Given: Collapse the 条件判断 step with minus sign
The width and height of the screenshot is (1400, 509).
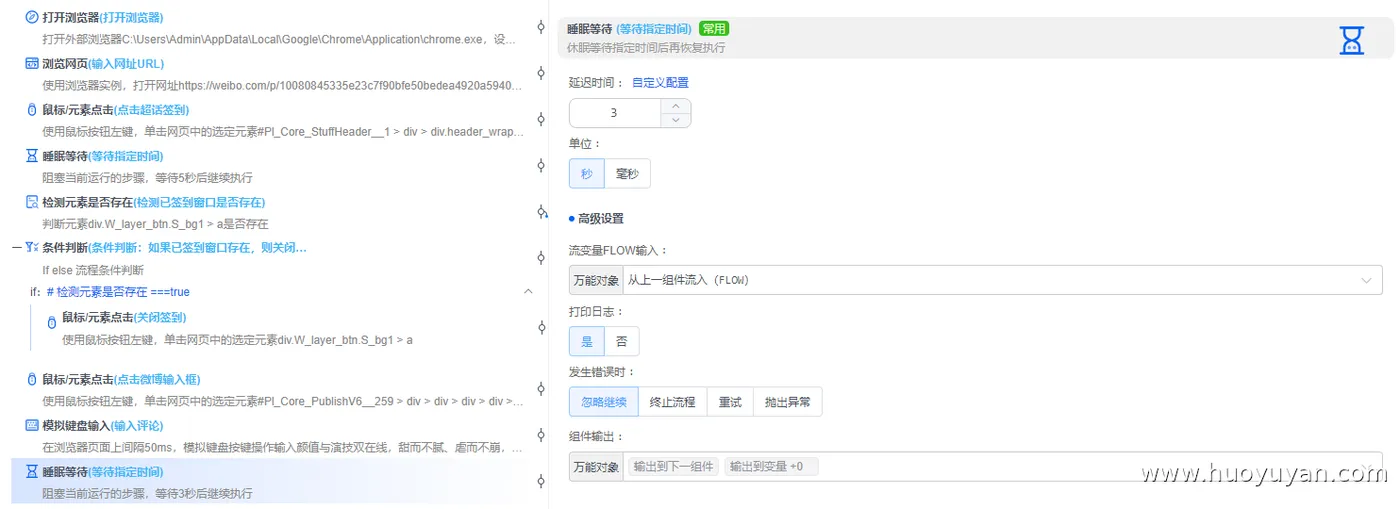Looking at the screenshot, I should tap(16, 247).
